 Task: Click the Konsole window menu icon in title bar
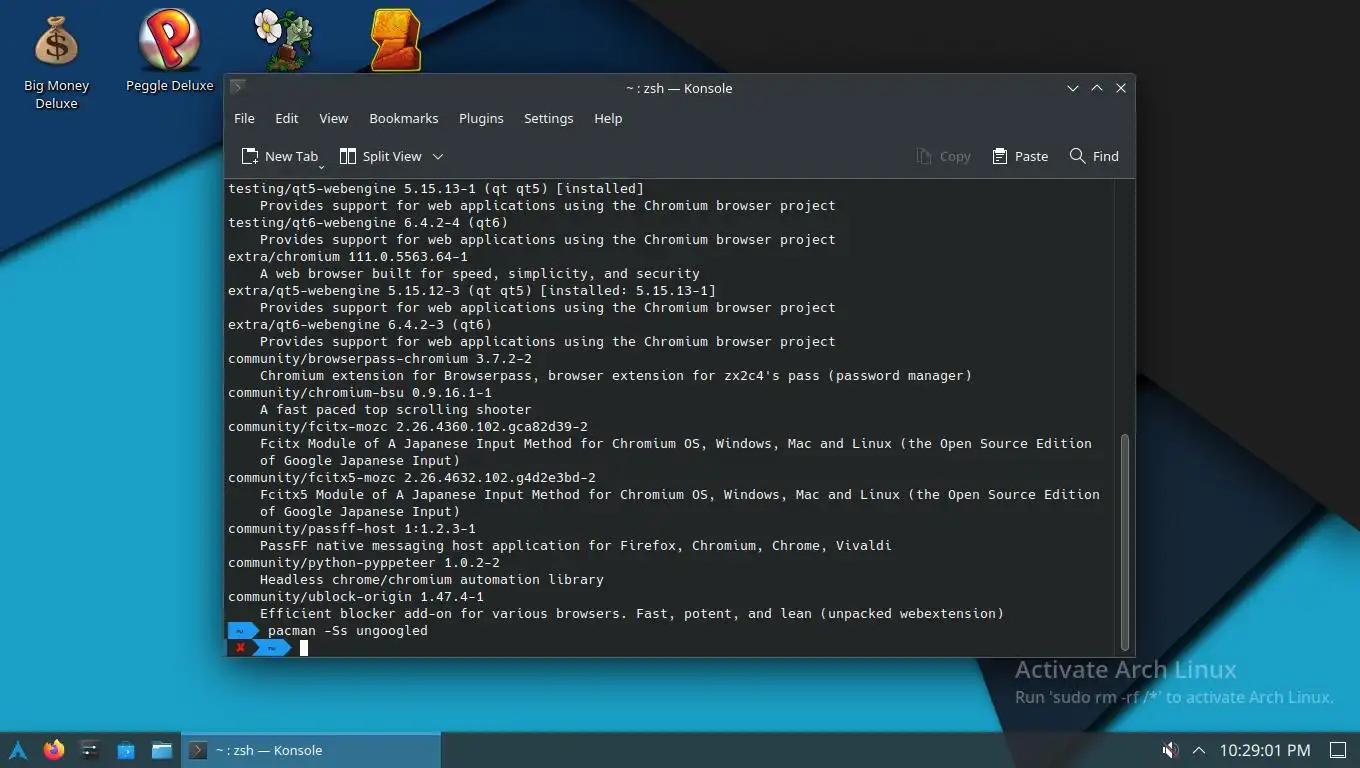coord(238,88)
